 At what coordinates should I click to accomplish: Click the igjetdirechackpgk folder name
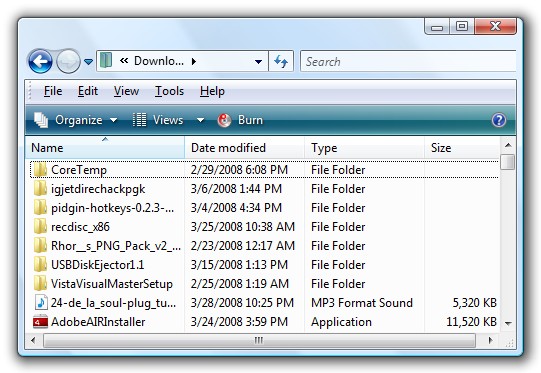(98, 189)
